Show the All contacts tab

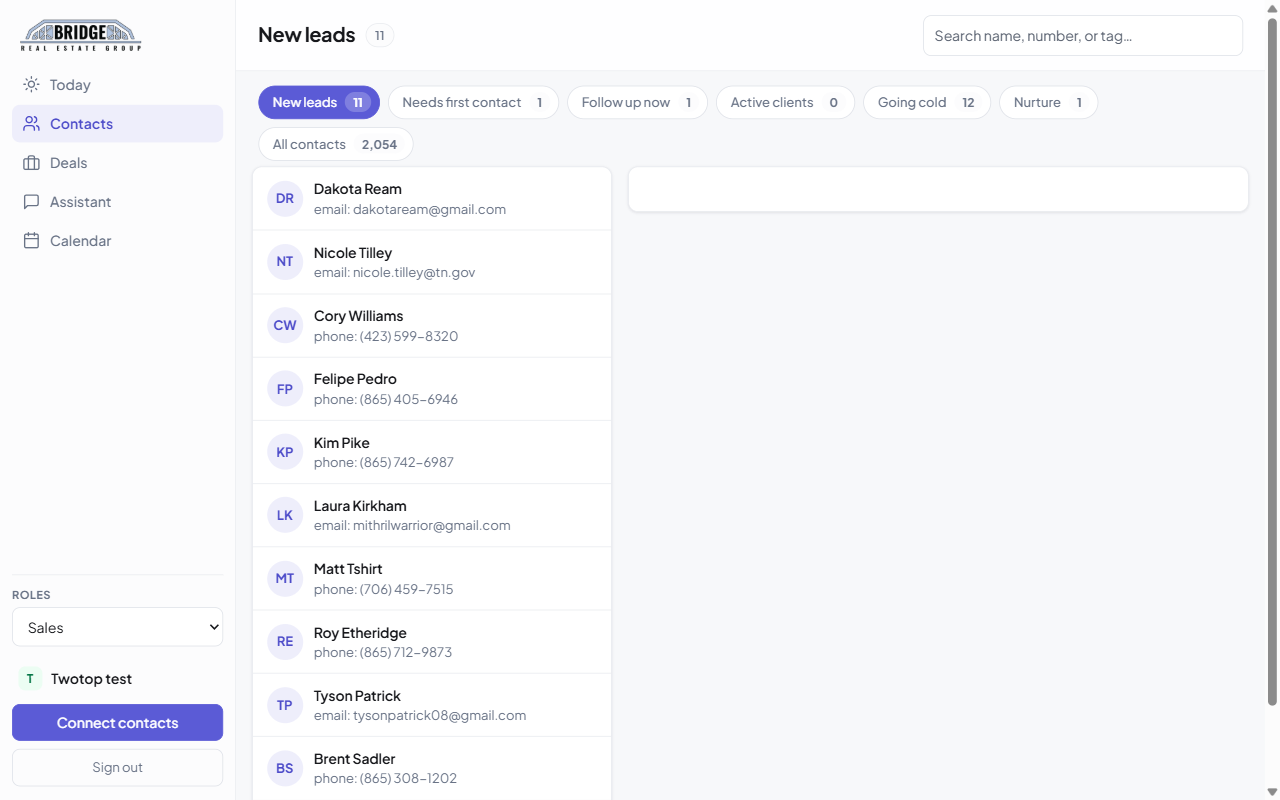coord(335,144)
